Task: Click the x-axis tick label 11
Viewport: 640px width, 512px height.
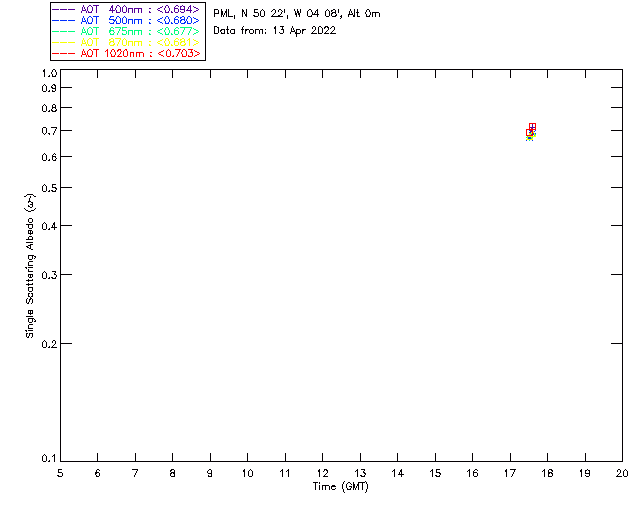Action: (x=285, y=473)
